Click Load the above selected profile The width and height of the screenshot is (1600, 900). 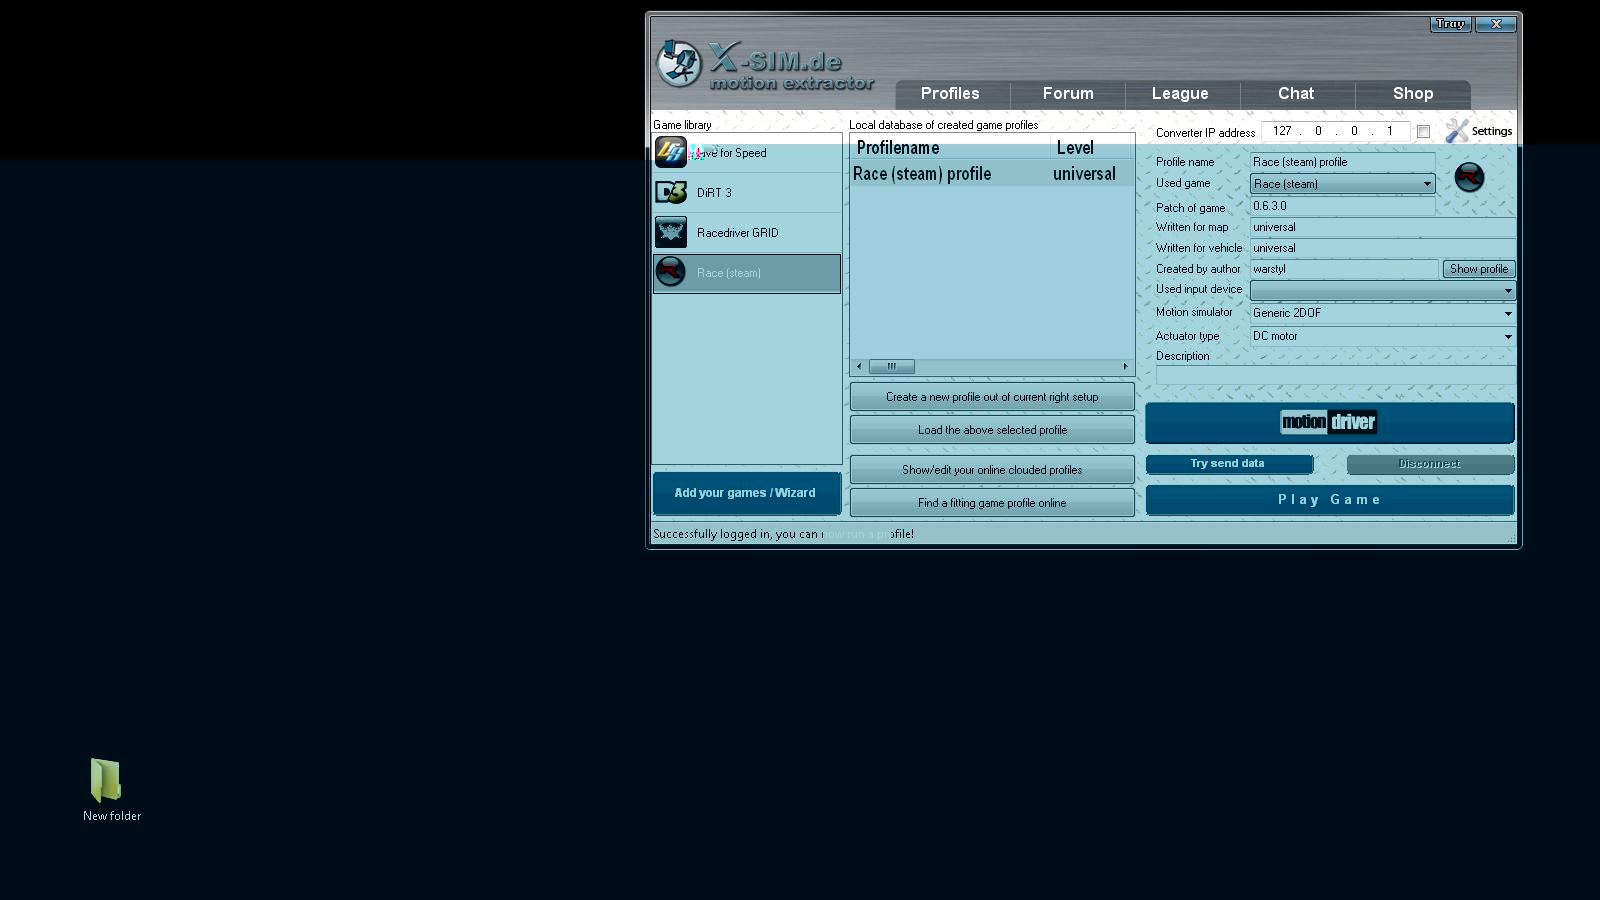(x=992, y=430)
